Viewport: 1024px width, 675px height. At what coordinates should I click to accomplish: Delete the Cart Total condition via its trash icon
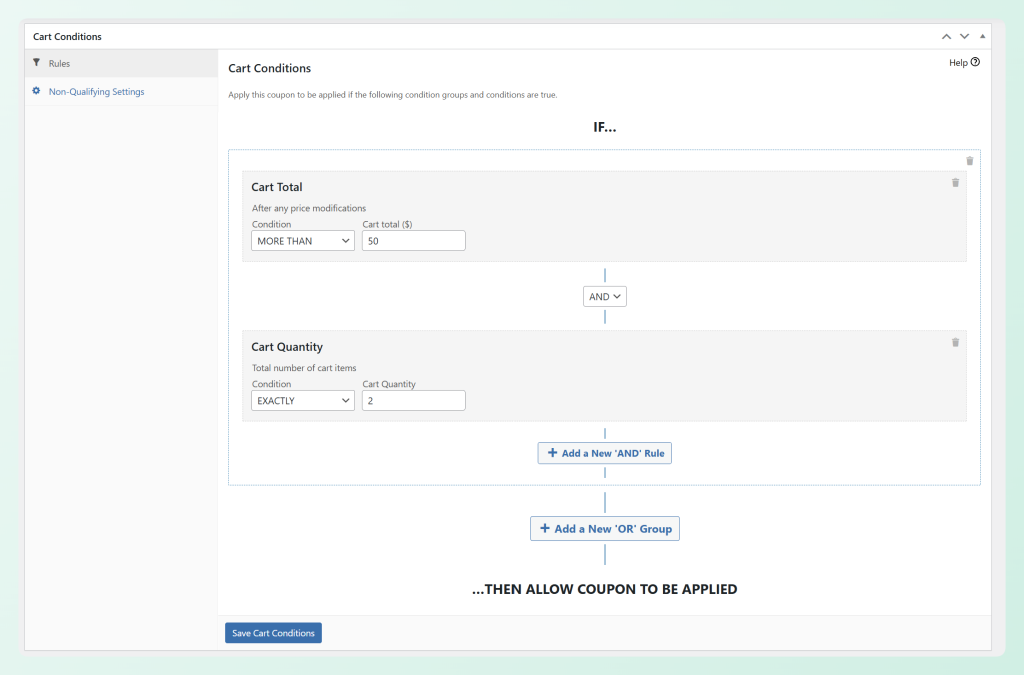955,183
